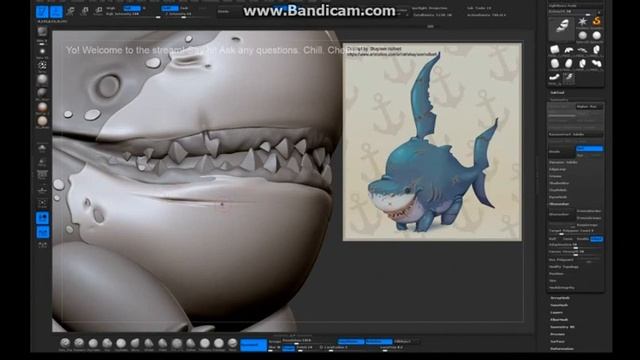
Task: Toggle the upper blue button in left shelf
Action: click(x=42, y=218)
